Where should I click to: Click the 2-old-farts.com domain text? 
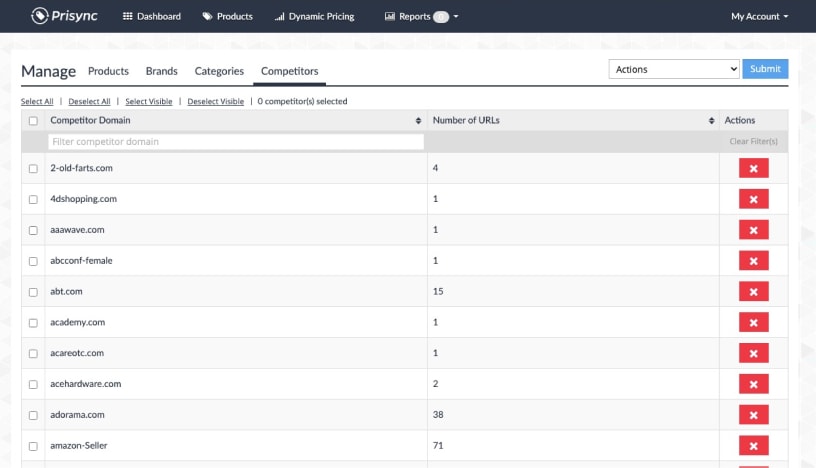tap(81, 168)
